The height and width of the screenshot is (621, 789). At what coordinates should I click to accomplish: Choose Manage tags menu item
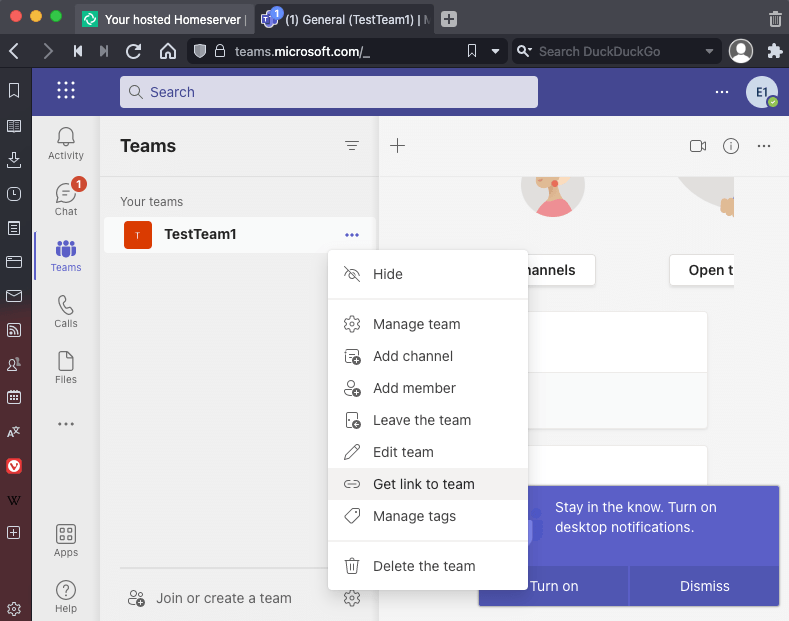pyautogui.click(x=428, y=516)
